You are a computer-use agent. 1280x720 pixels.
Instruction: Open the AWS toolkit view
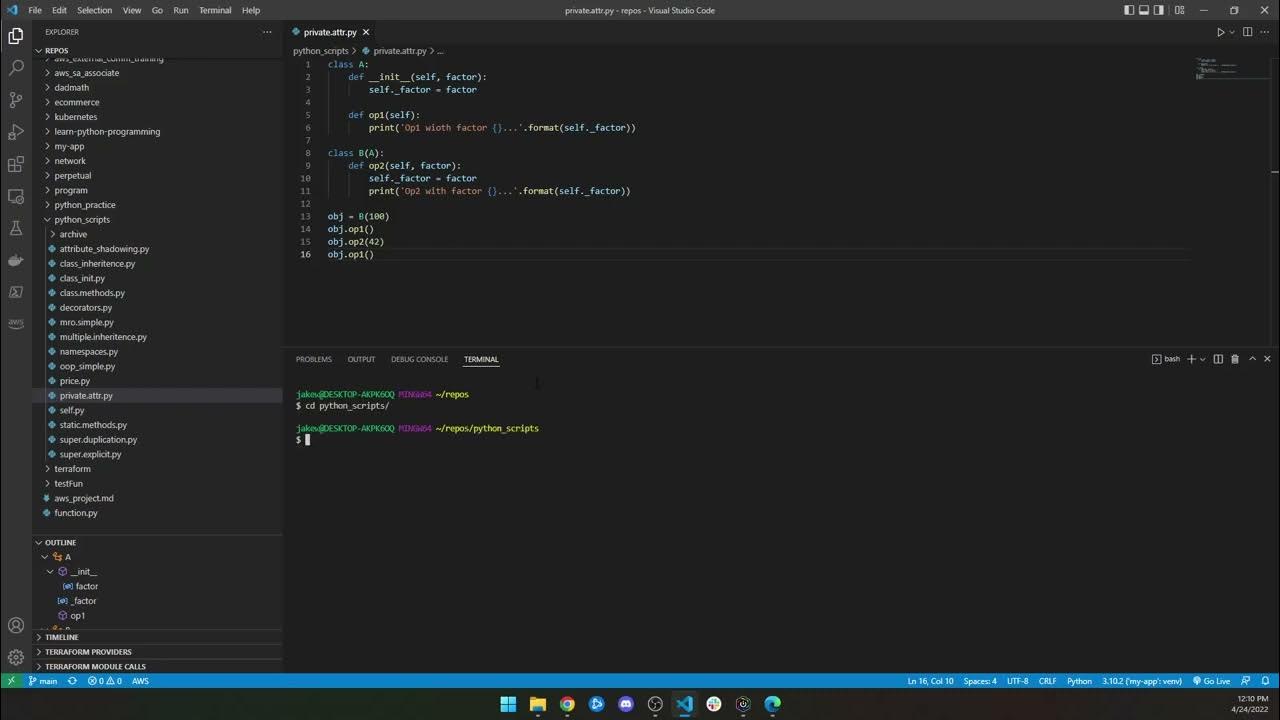click(16, 324)
